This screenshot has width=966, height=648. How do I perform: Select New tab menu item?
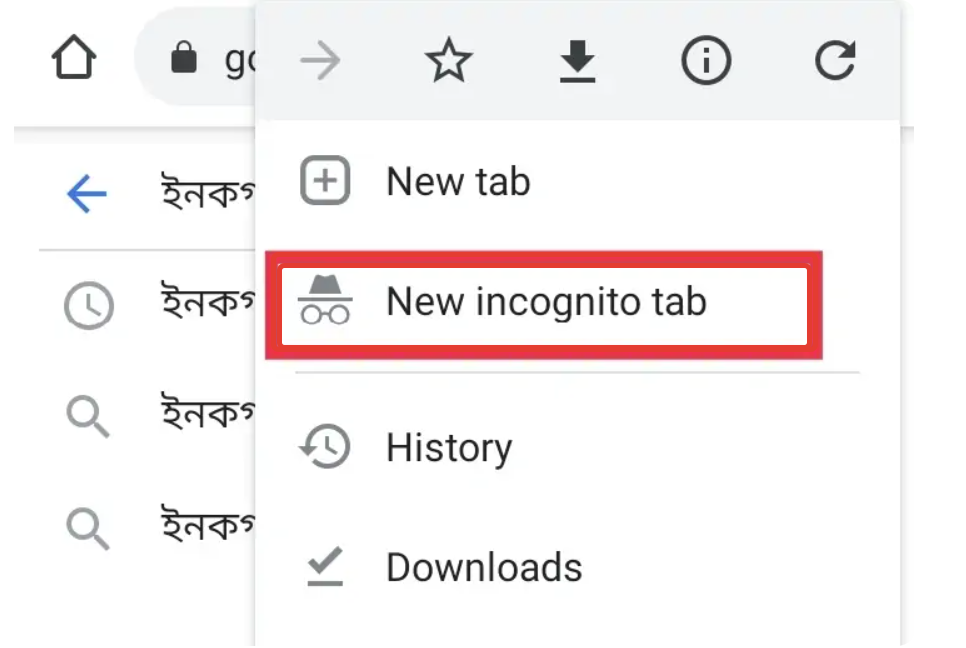click(x=577, y=181)
